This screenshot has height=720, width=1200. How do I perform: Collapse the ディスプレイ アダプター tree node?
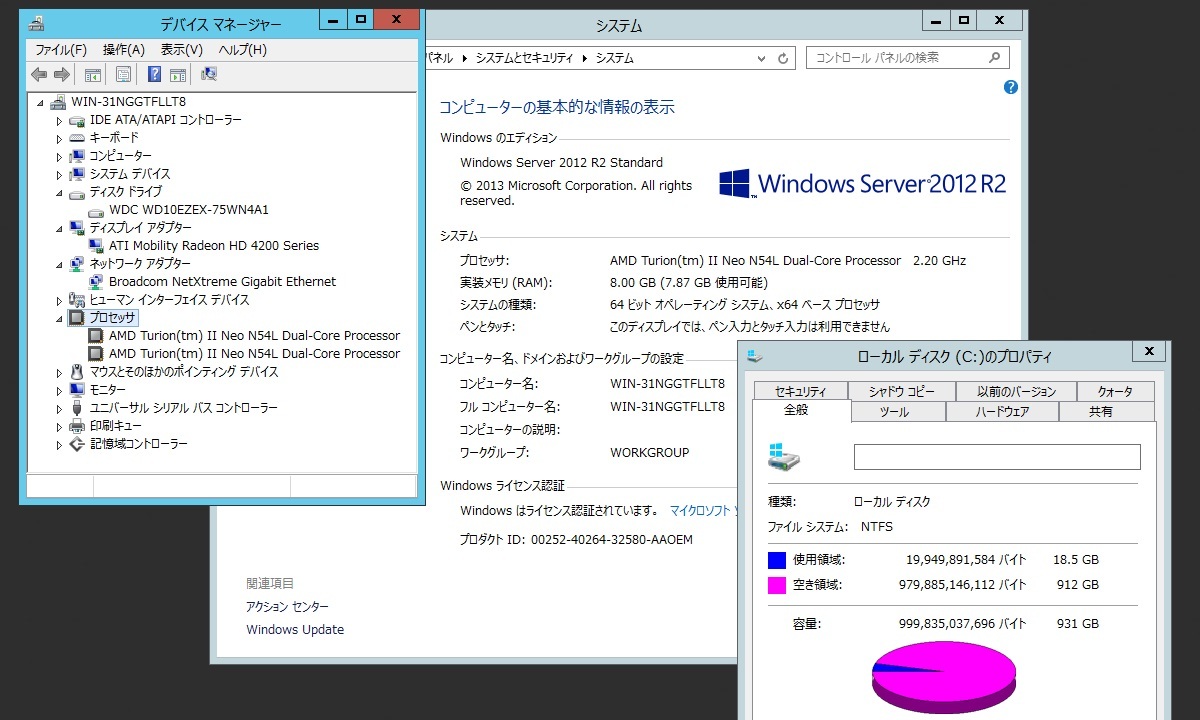[59, 228]
